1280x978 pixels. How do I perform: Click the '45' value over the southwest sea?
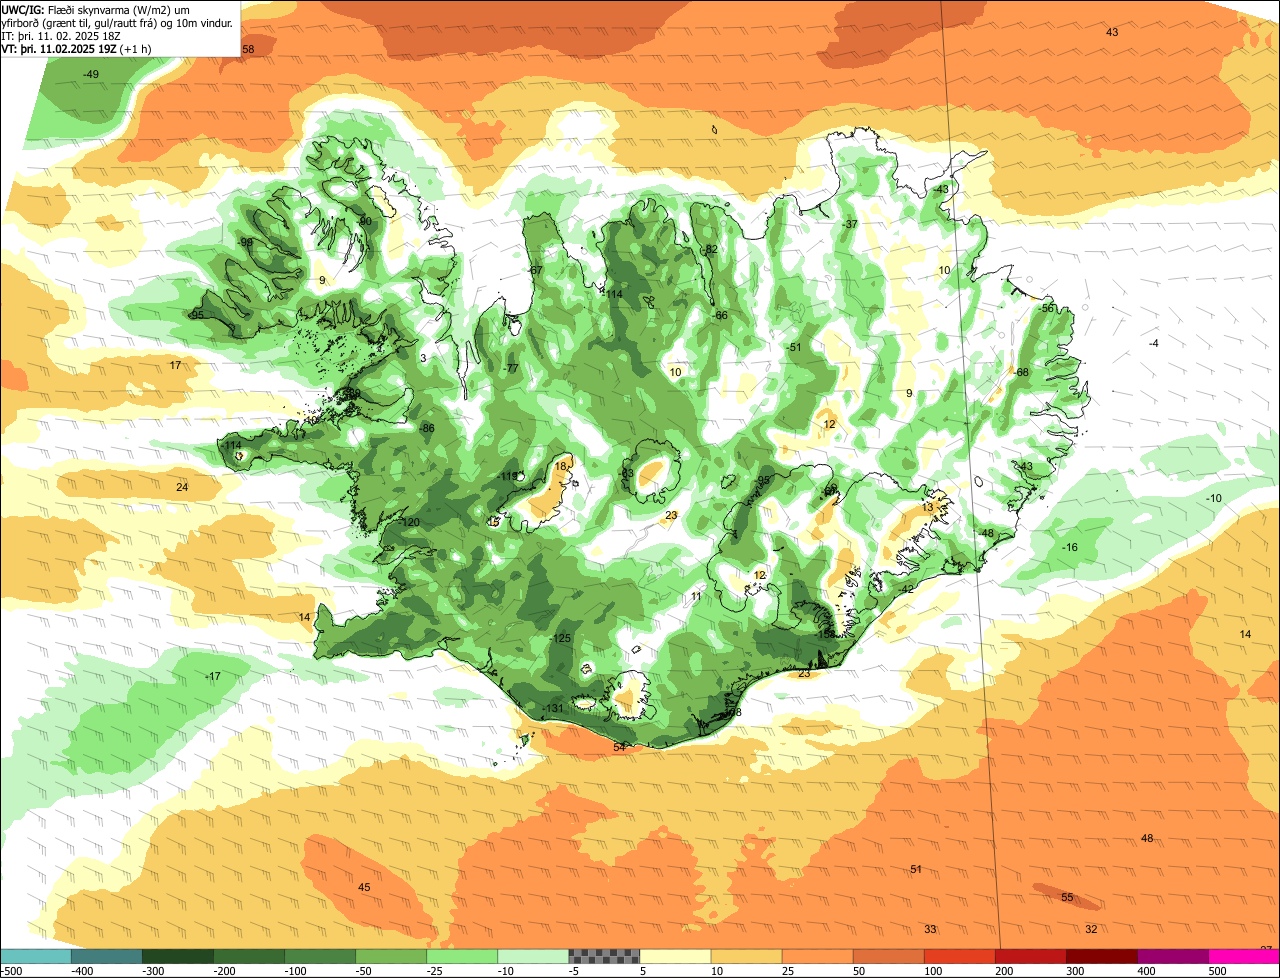(364, 887)
